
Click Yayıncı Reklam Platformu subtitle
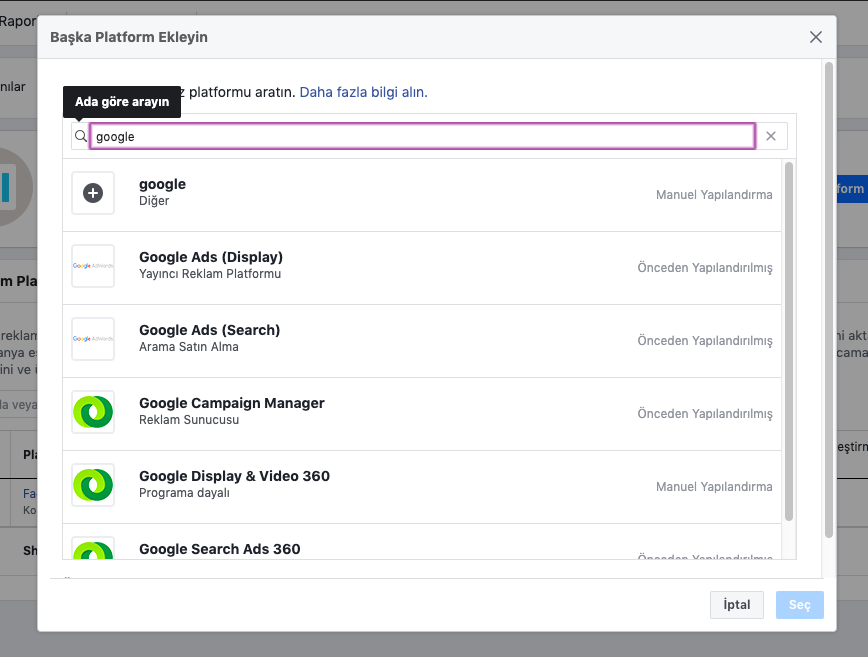(x=210, y=274)
